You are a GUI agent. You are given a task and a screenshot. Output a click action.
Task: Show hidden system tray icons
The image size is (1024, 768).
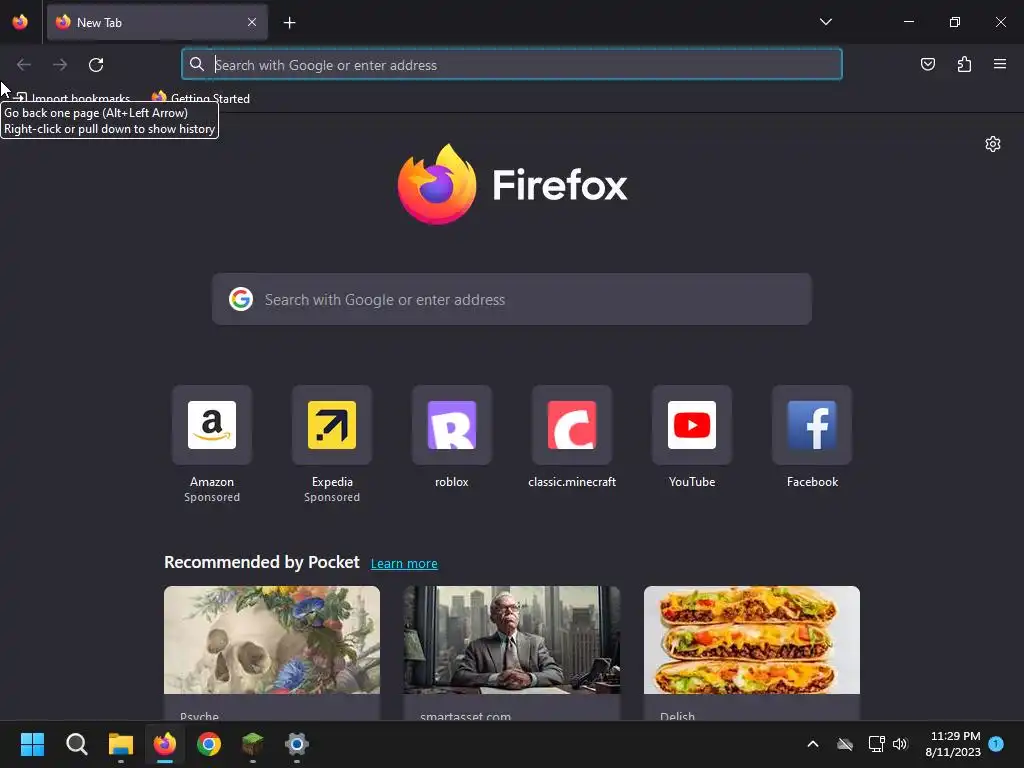[x=813, y=744]
